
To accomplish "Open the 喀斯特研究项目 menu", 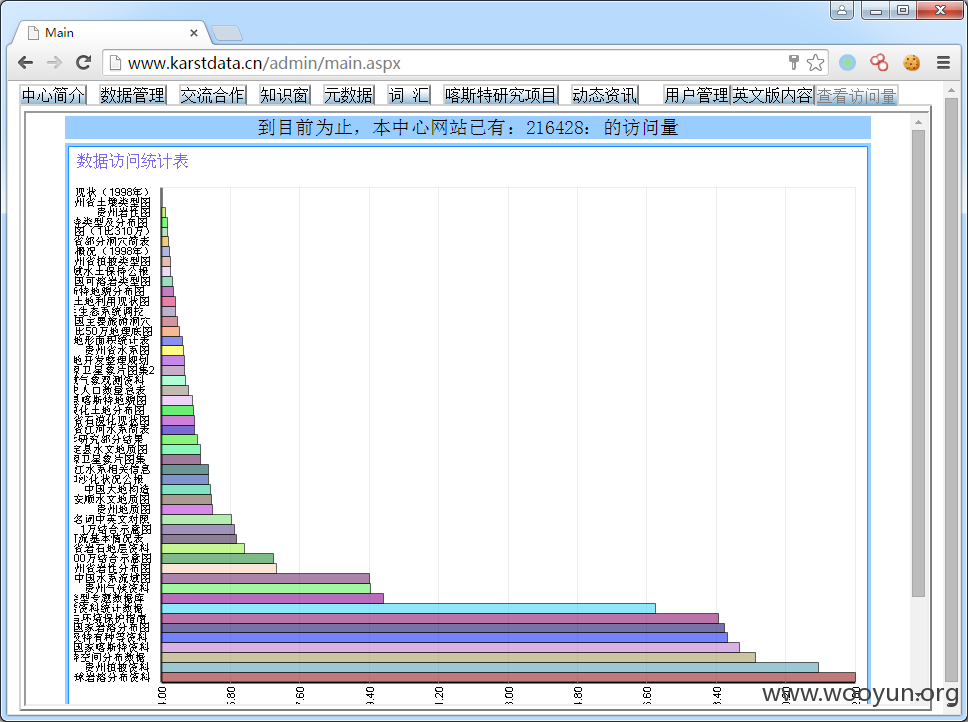I will click(x=501, y=95).
